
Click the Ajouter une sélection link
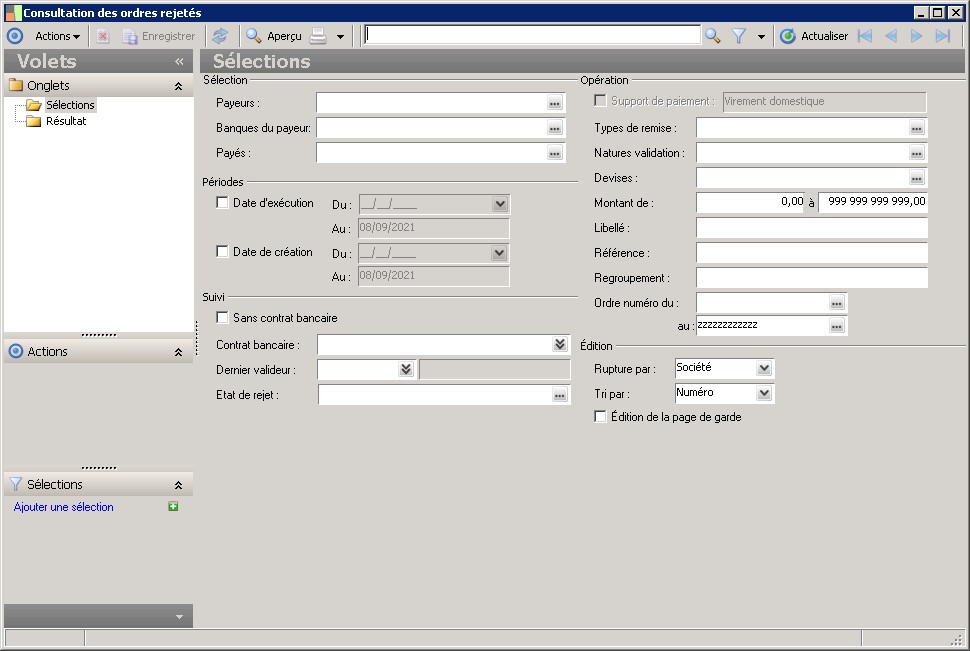tap(64, 507)
